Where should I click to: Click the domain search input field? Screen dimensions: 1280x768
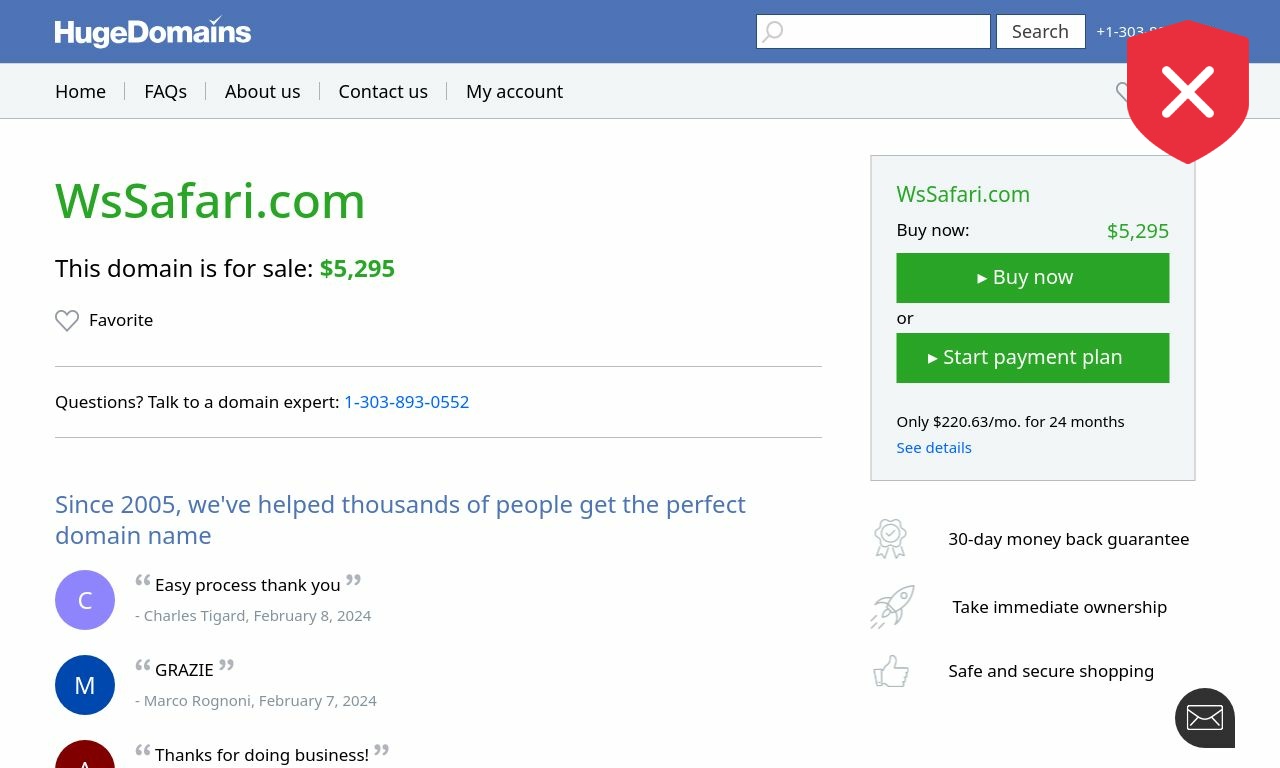tap(873, 31)
